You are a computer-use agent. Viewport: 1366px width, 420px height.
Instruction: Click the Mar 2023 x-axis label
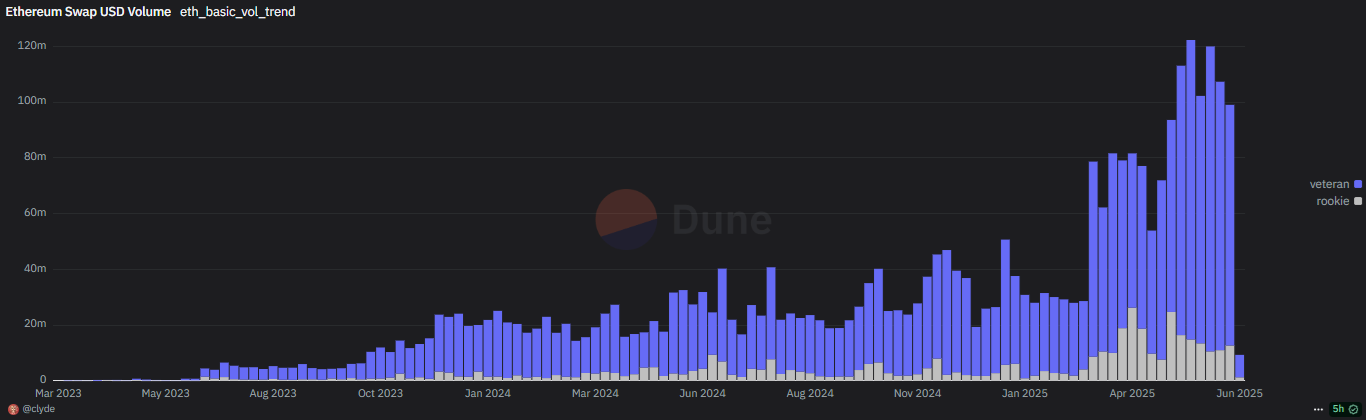[65, 393]
